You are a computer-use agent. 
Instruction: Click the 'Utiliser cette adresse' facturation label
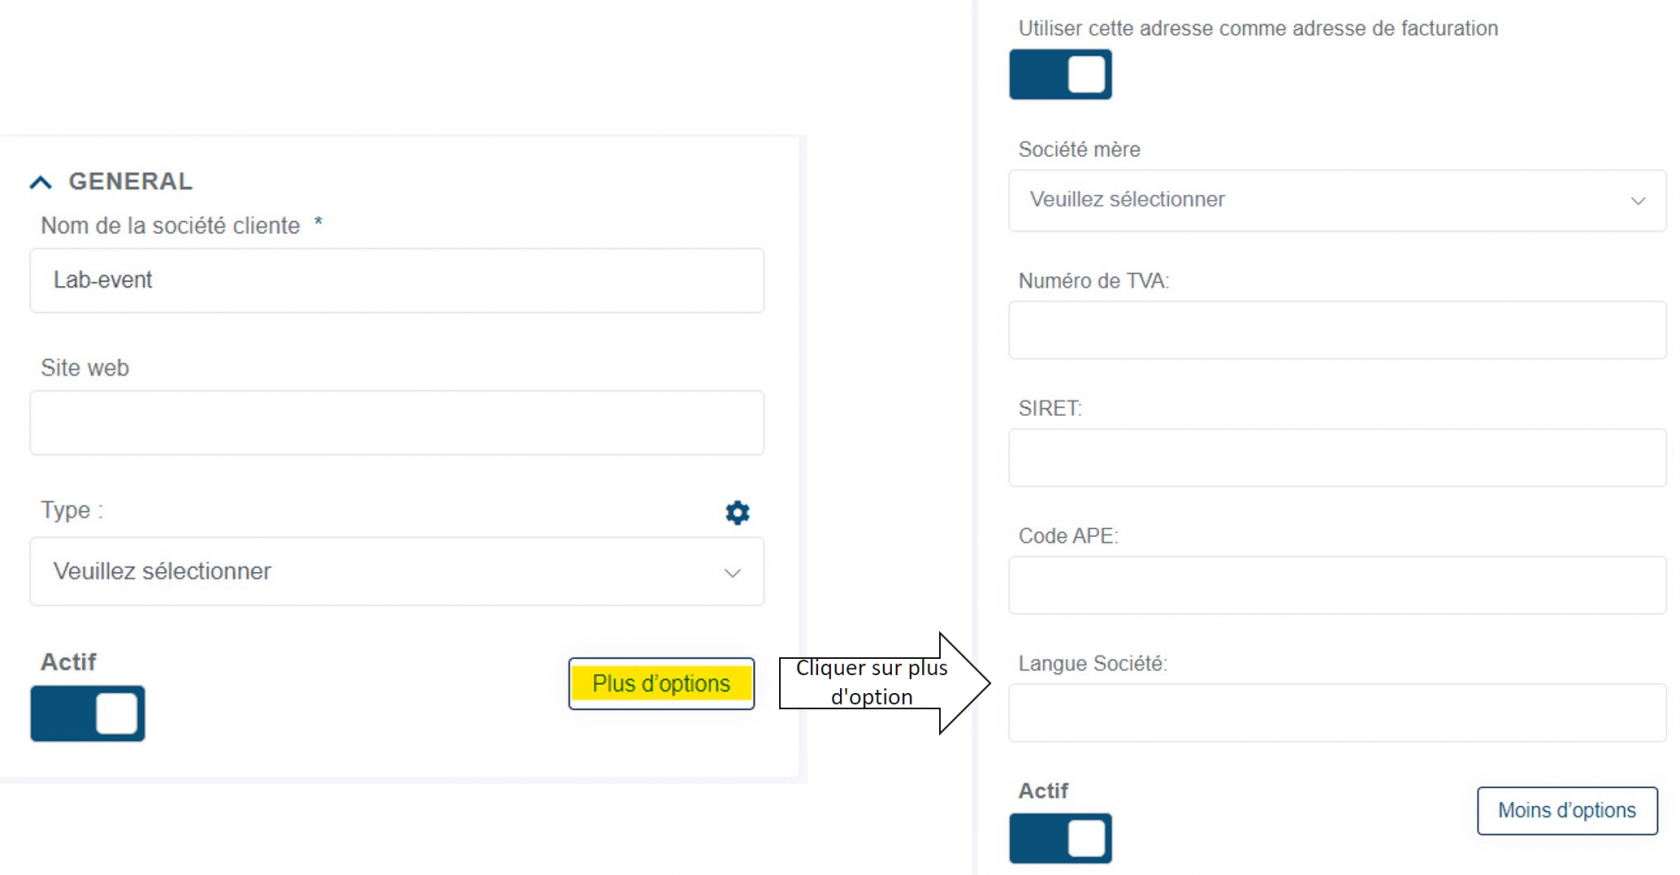[x=1257, y=29]
